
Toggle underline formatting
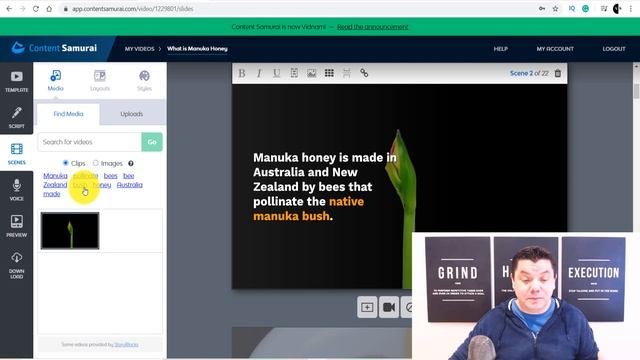click(276, 73)
